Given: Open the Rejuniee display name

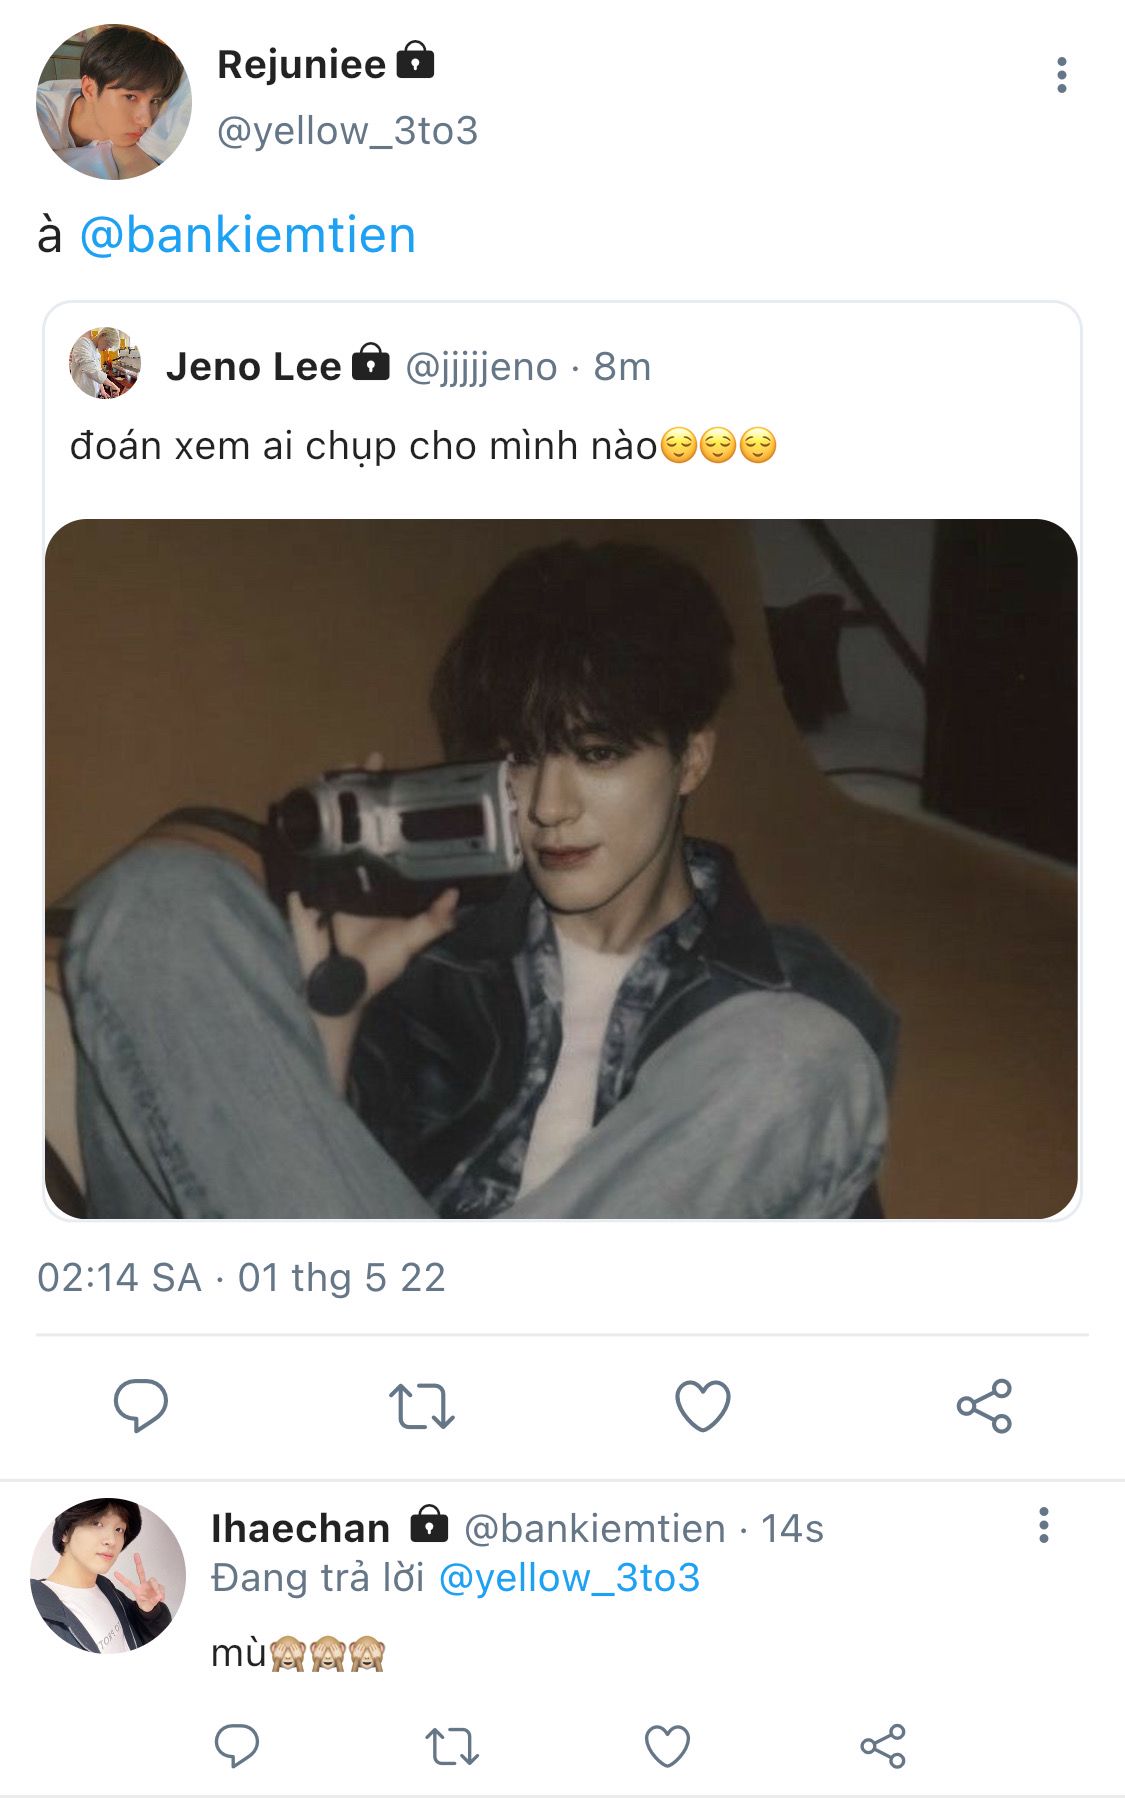Looking at the screenshot, I should pyautogui.click(x=301, y=65).
